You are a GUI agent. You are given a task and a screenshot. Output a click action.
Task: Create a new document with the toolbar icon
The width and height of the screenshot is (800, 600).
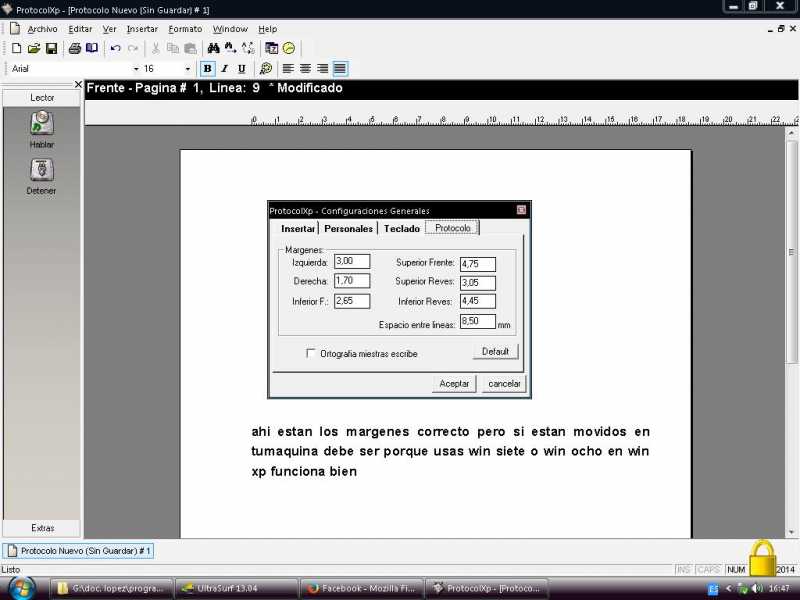pyautogui.click(x=16, y=48)
